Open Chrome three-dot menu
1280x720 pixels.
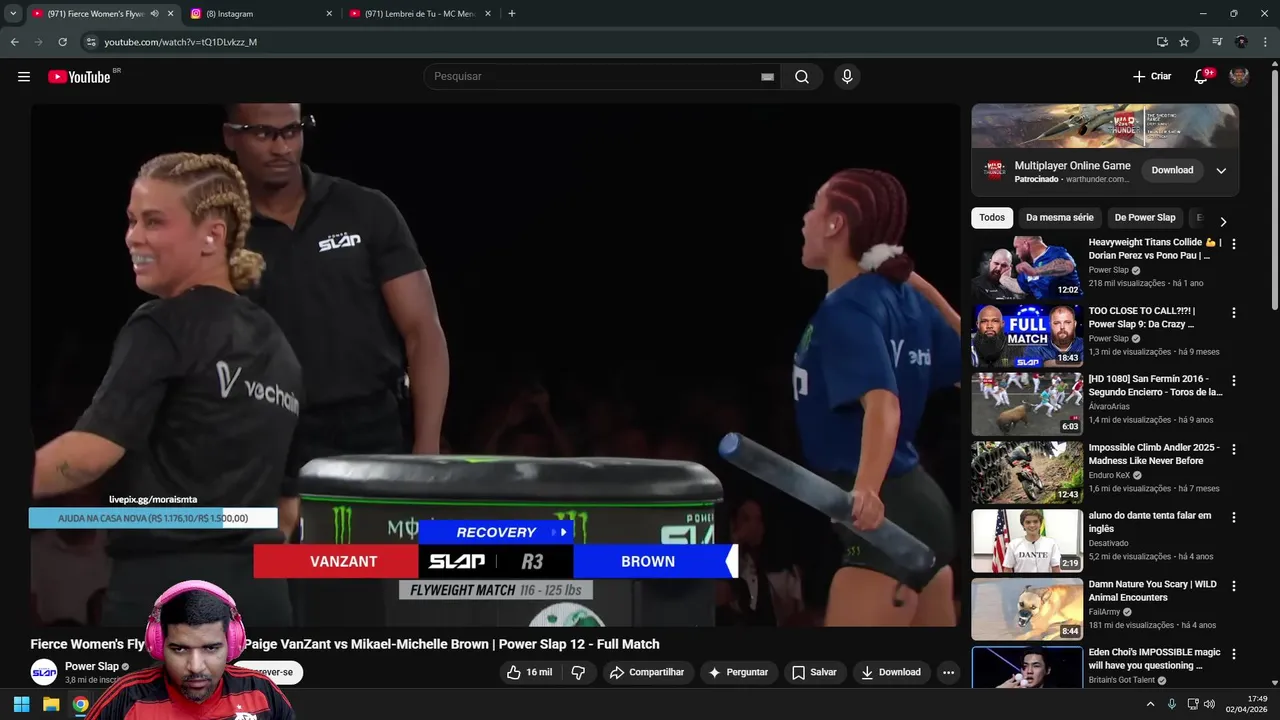(1265, 42)
